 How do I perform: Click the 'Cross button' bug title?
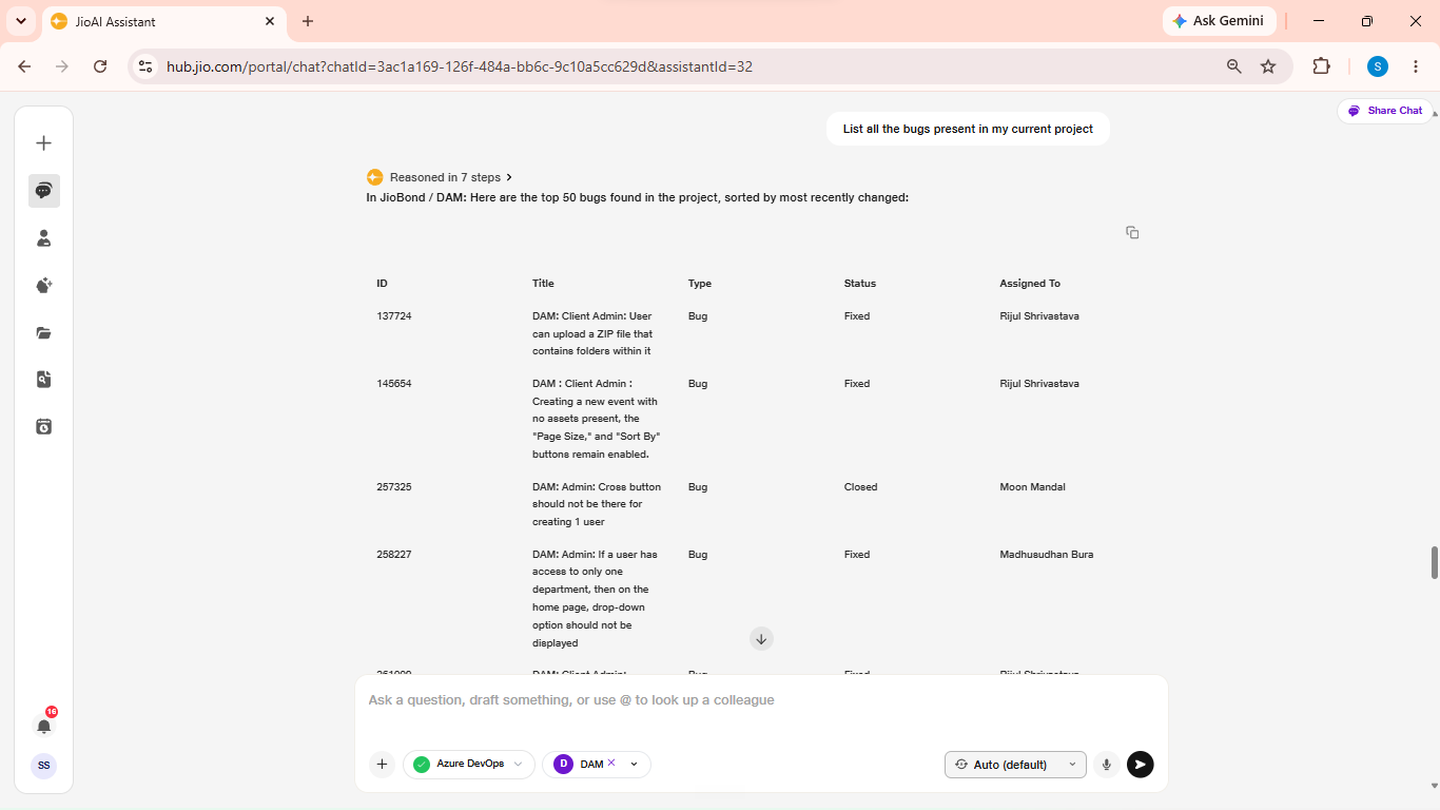click(x=597, y=505)
